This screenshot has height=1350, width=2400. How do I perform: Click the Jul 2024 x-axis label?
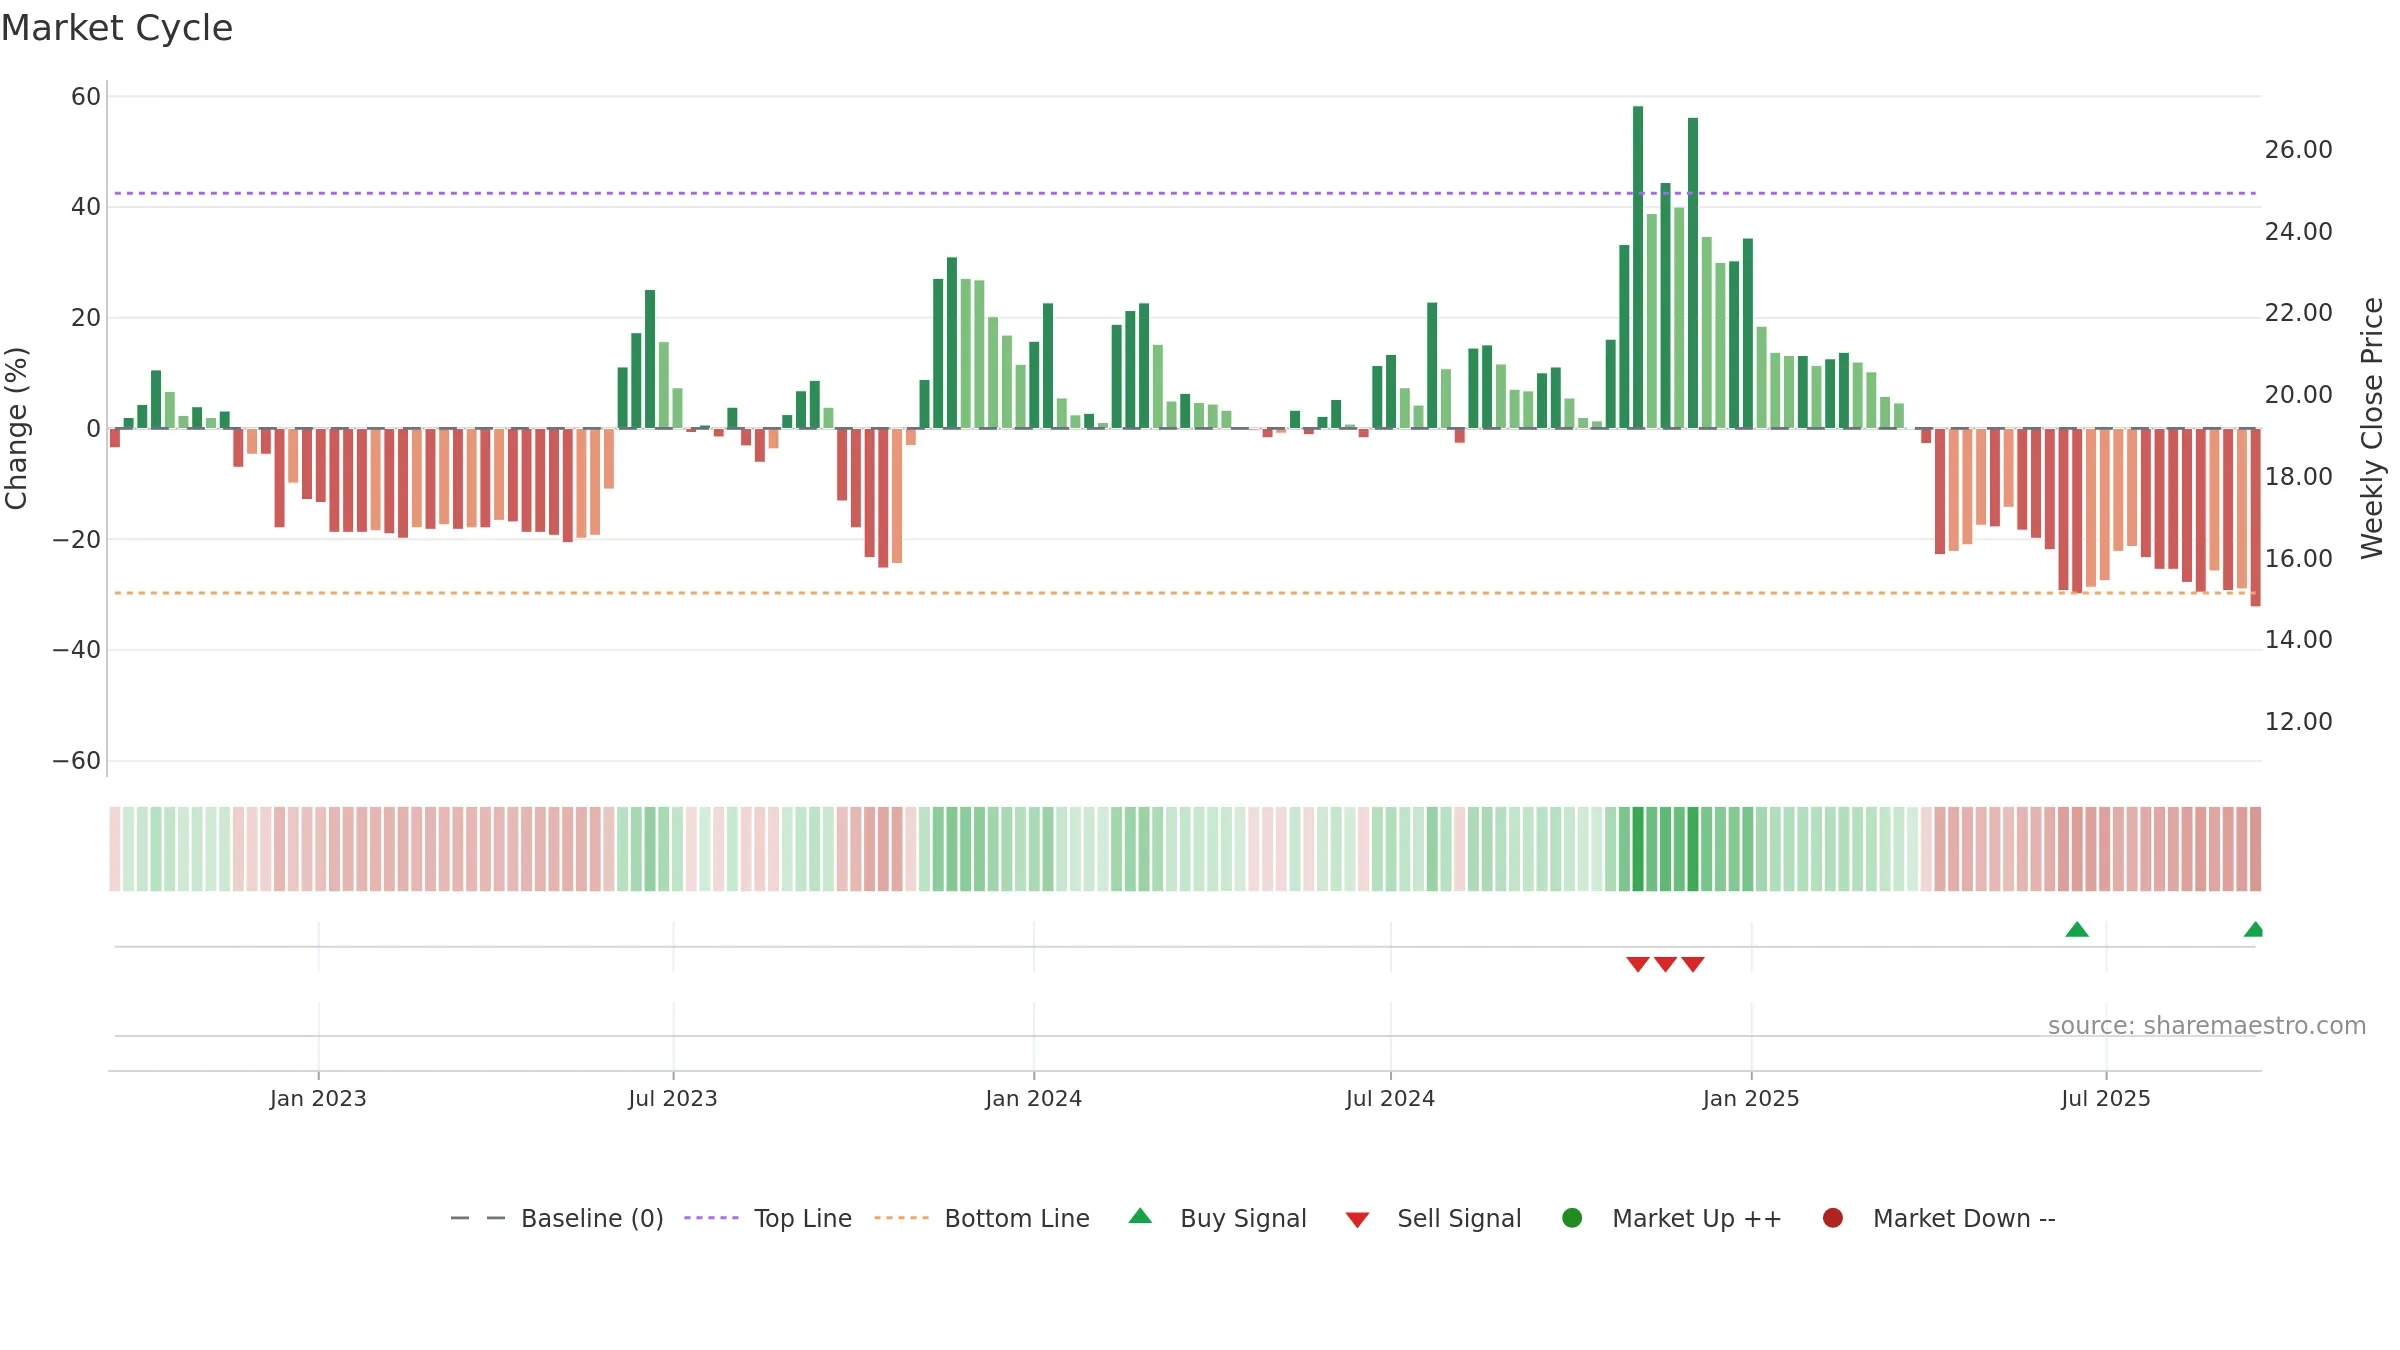[1390, 1099]
